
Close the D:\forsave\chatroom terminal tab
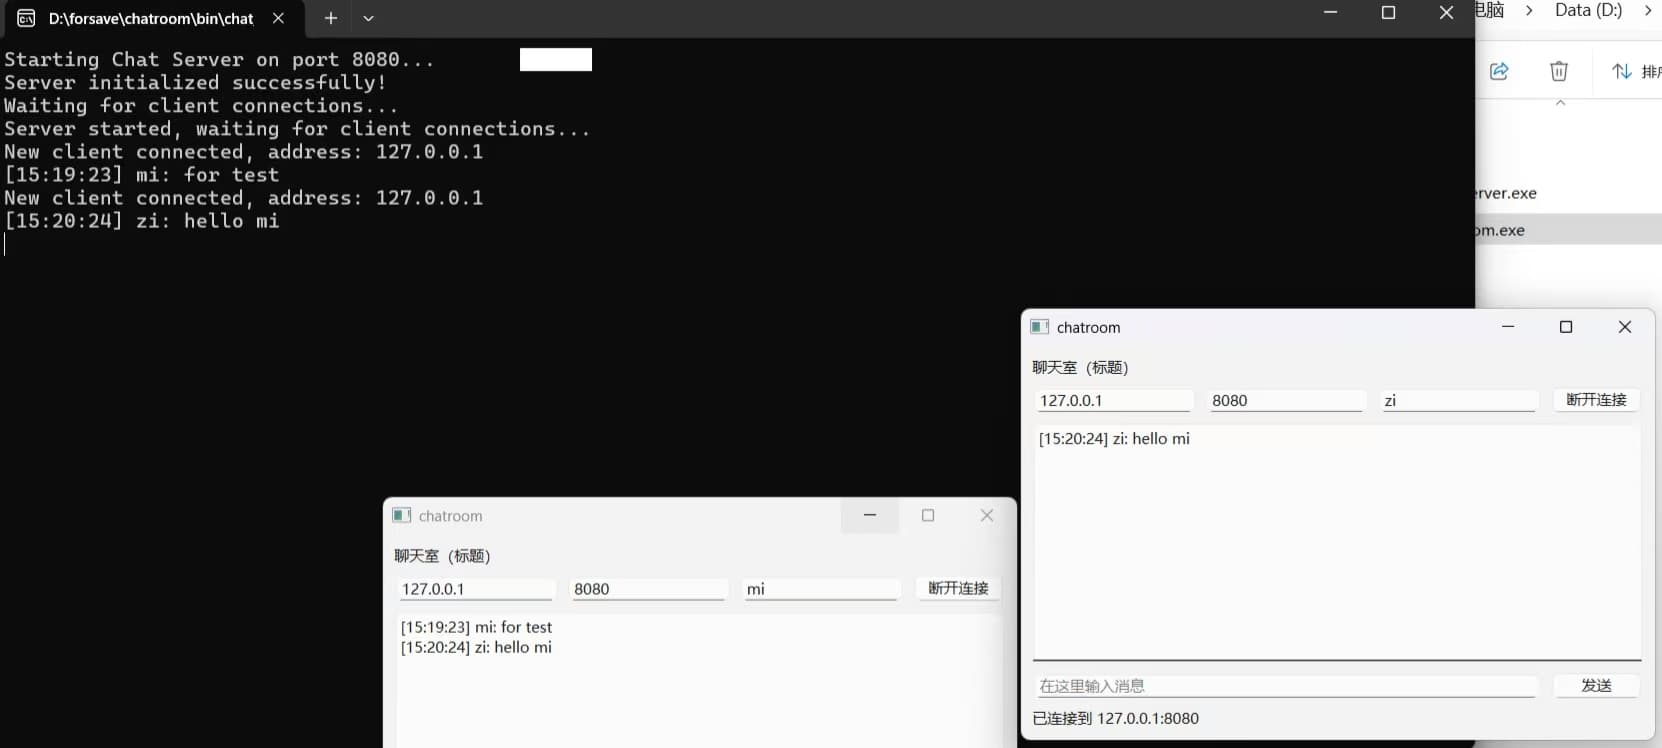click(x=279, y=18)
